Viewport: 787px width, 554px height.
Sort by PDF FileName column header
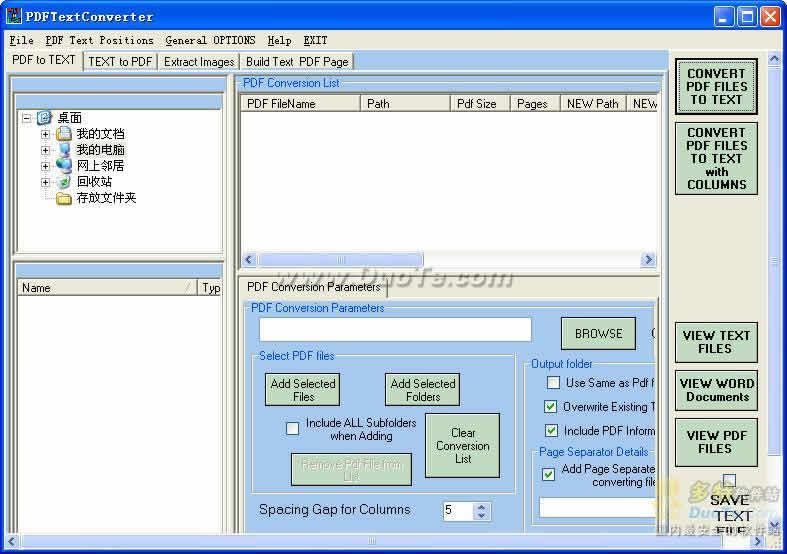(x=301, y=104)
